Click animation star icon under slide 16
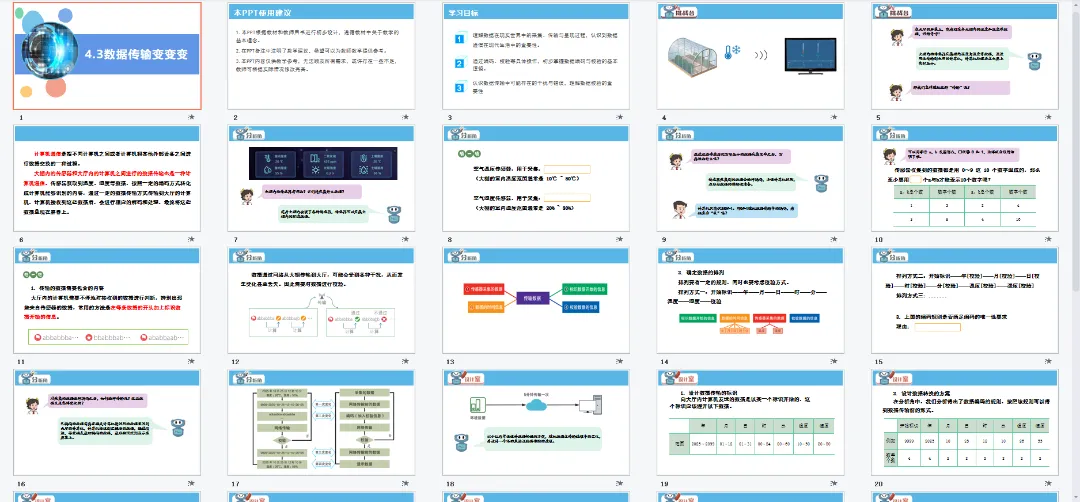Image resolution: width=1080 pixels, height=502 pixels. point(192,484)
